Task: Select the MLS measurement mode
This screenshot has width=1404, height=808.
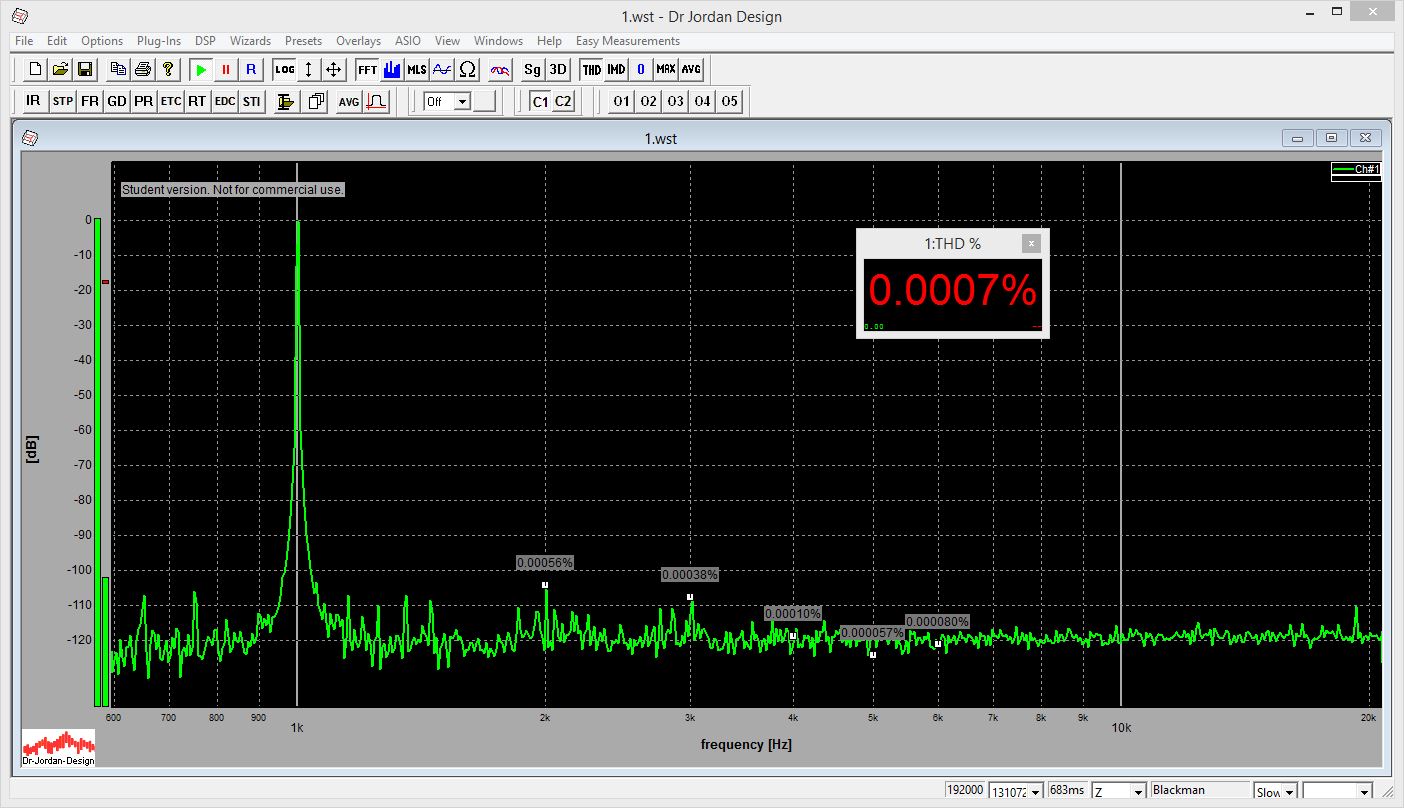Action: (417, 69)
